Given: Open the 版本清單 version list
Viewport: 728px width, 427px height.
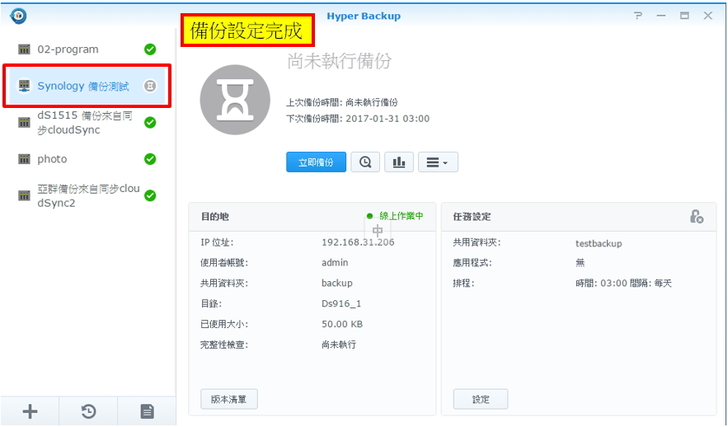Looking at the screenshot, I should (x=229, y=399).
